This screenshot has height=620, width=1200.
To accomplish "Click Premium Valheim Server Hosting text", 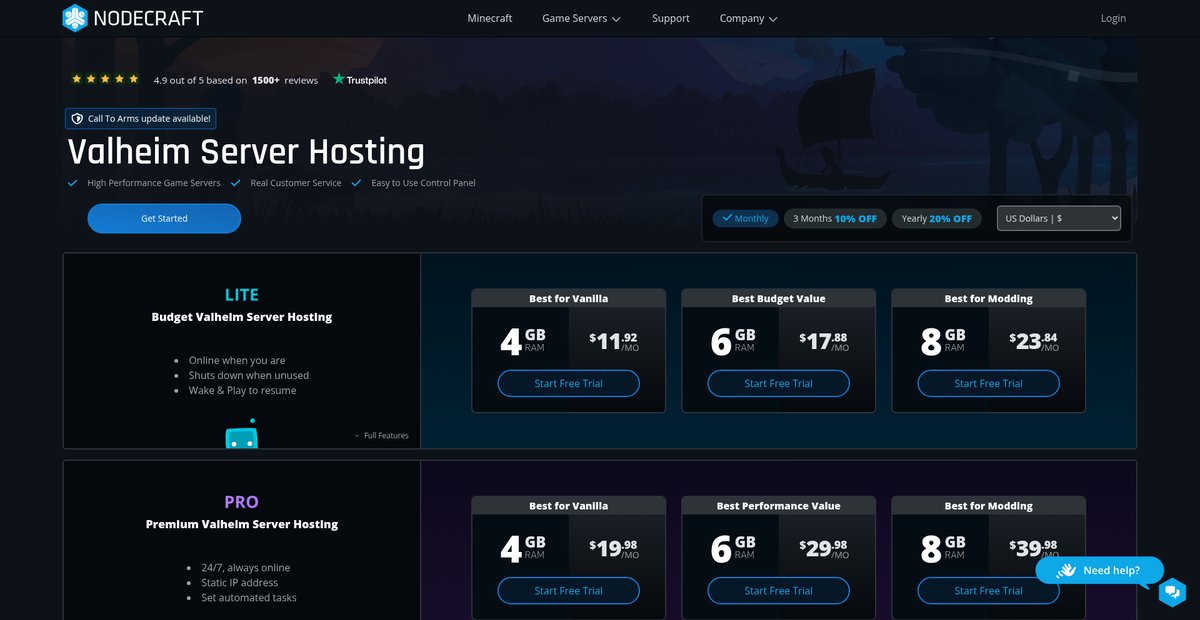I will [242, 524].
